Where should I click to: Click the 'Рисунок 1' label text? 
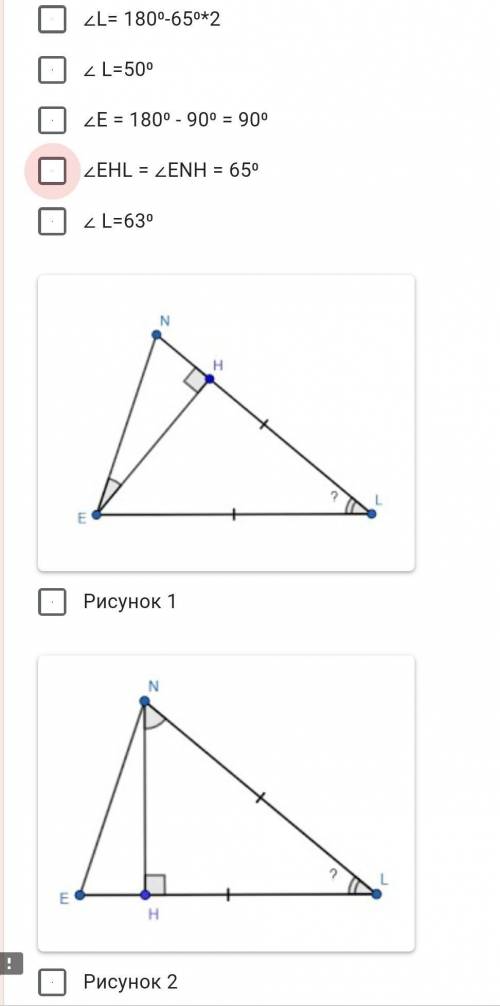pos(129,602)
